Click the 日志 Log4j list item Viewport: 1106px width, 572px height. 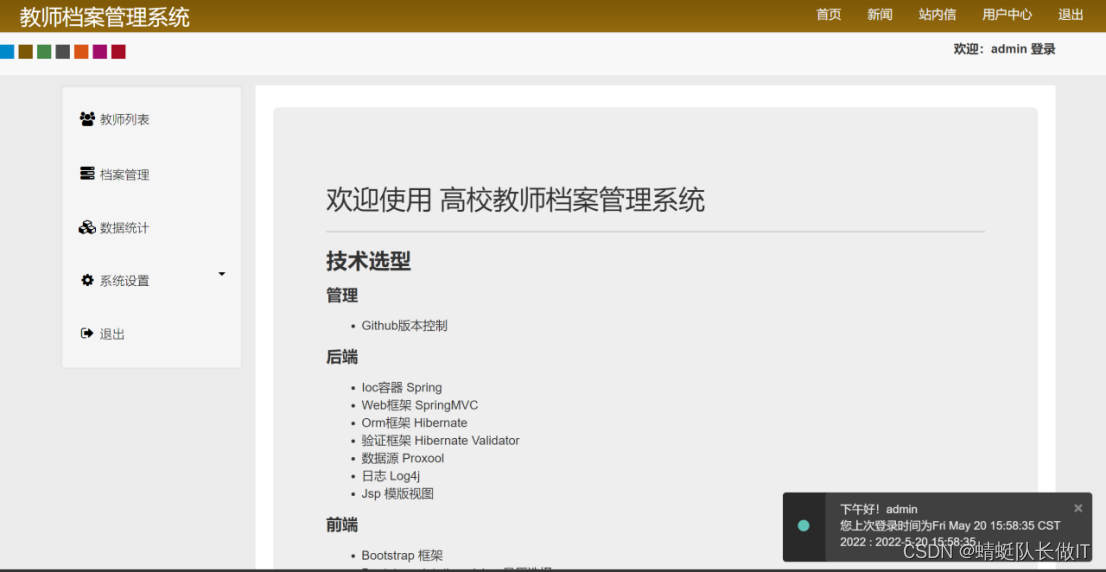pyautogui.click(x=391, y=476)
